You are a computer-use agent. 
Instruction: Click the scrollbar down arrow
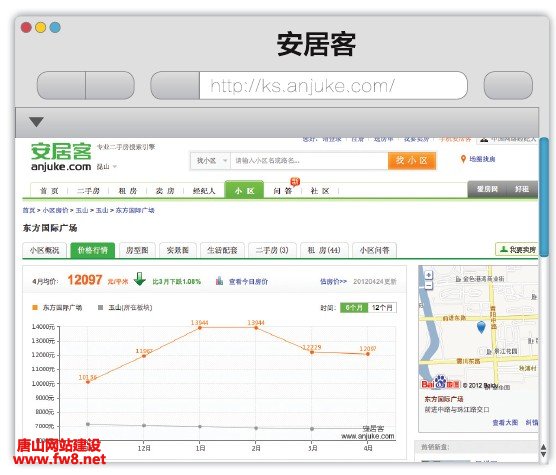point(544,454)
